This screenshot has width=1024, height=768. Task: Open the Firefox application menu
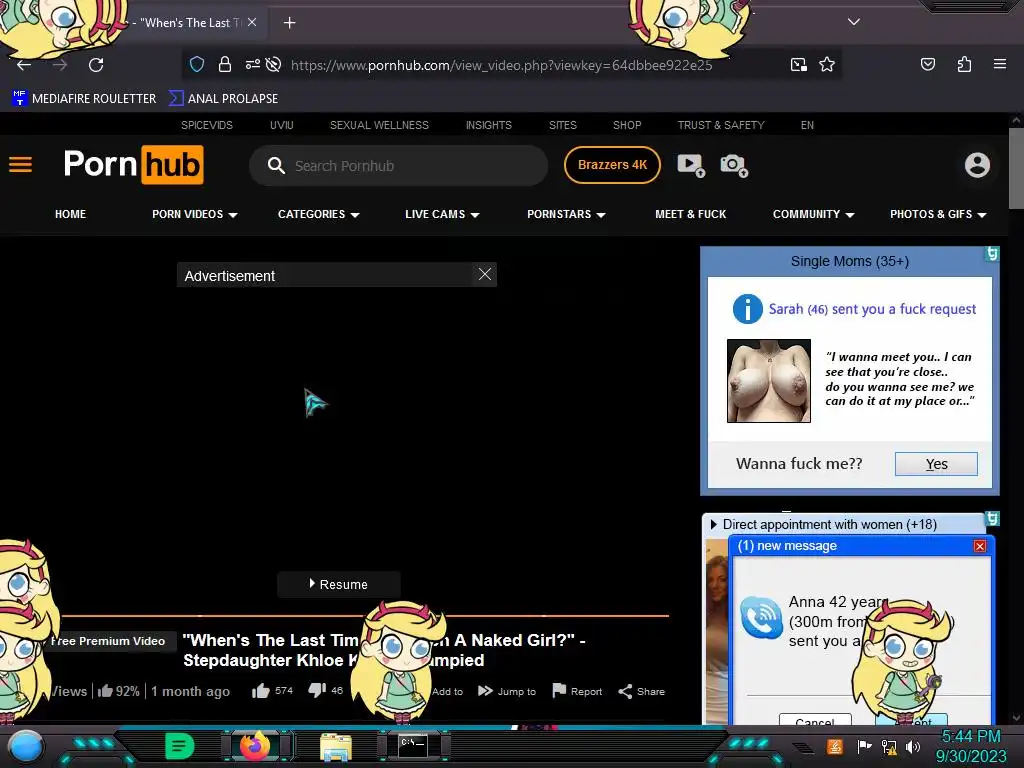[999, 64]
